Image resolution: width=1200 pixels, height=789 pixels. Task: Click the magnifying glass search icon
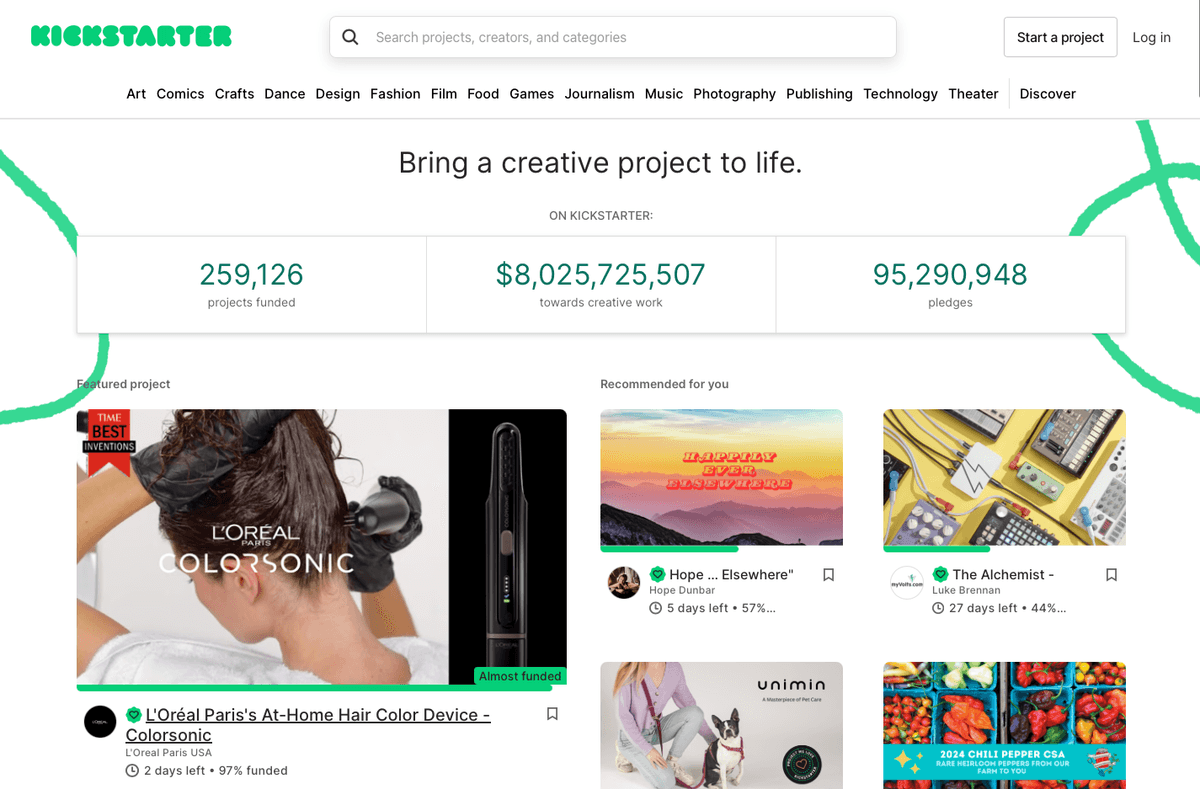pos(350,36)
